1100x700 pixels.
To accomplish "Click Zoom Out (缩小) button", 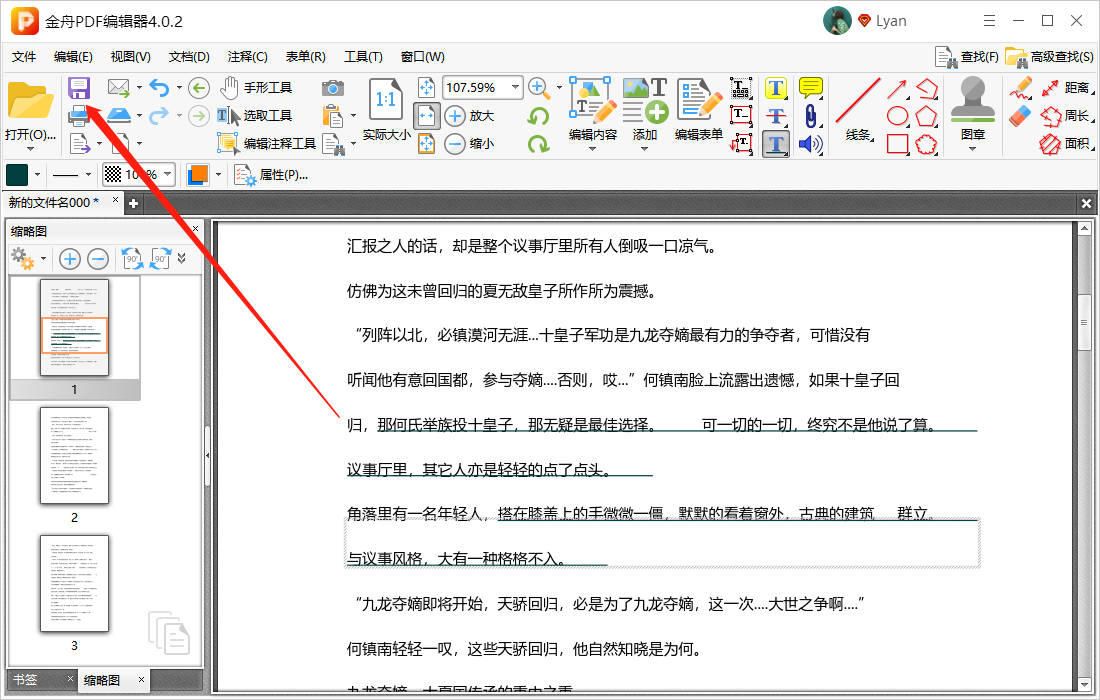I will coord(470,144).
